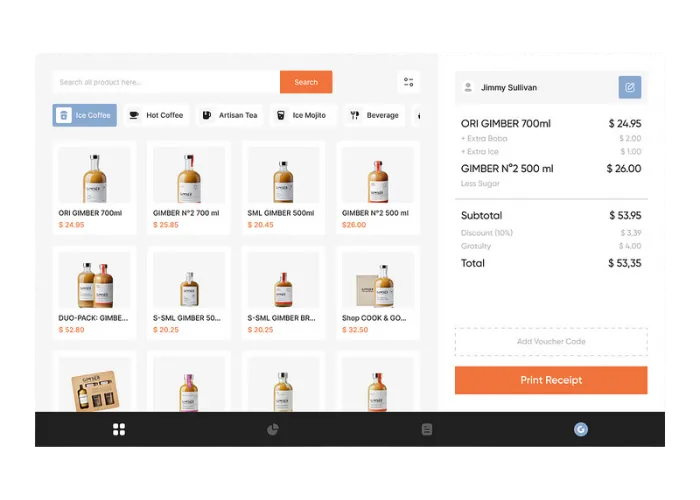Select the Ice Coffee category tab
Image resolution: width=700 pixels, height=500 pixels.
coord(85,115)
